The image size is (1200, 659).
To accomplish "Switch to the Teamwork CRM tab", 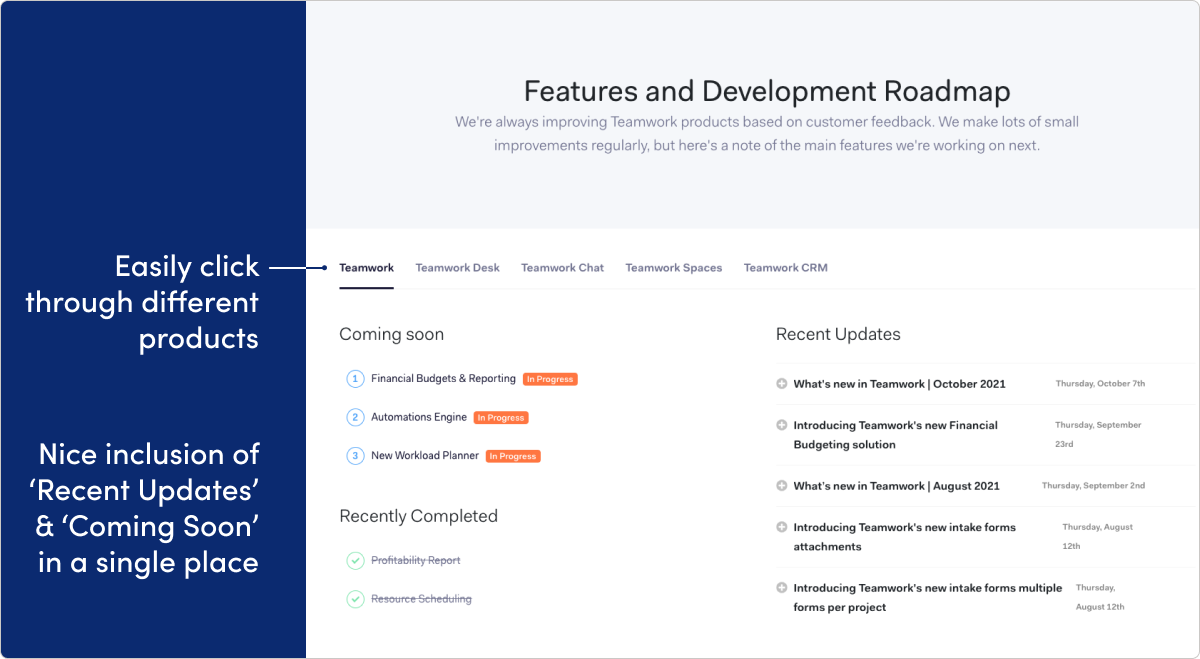I will pos(785,267).
